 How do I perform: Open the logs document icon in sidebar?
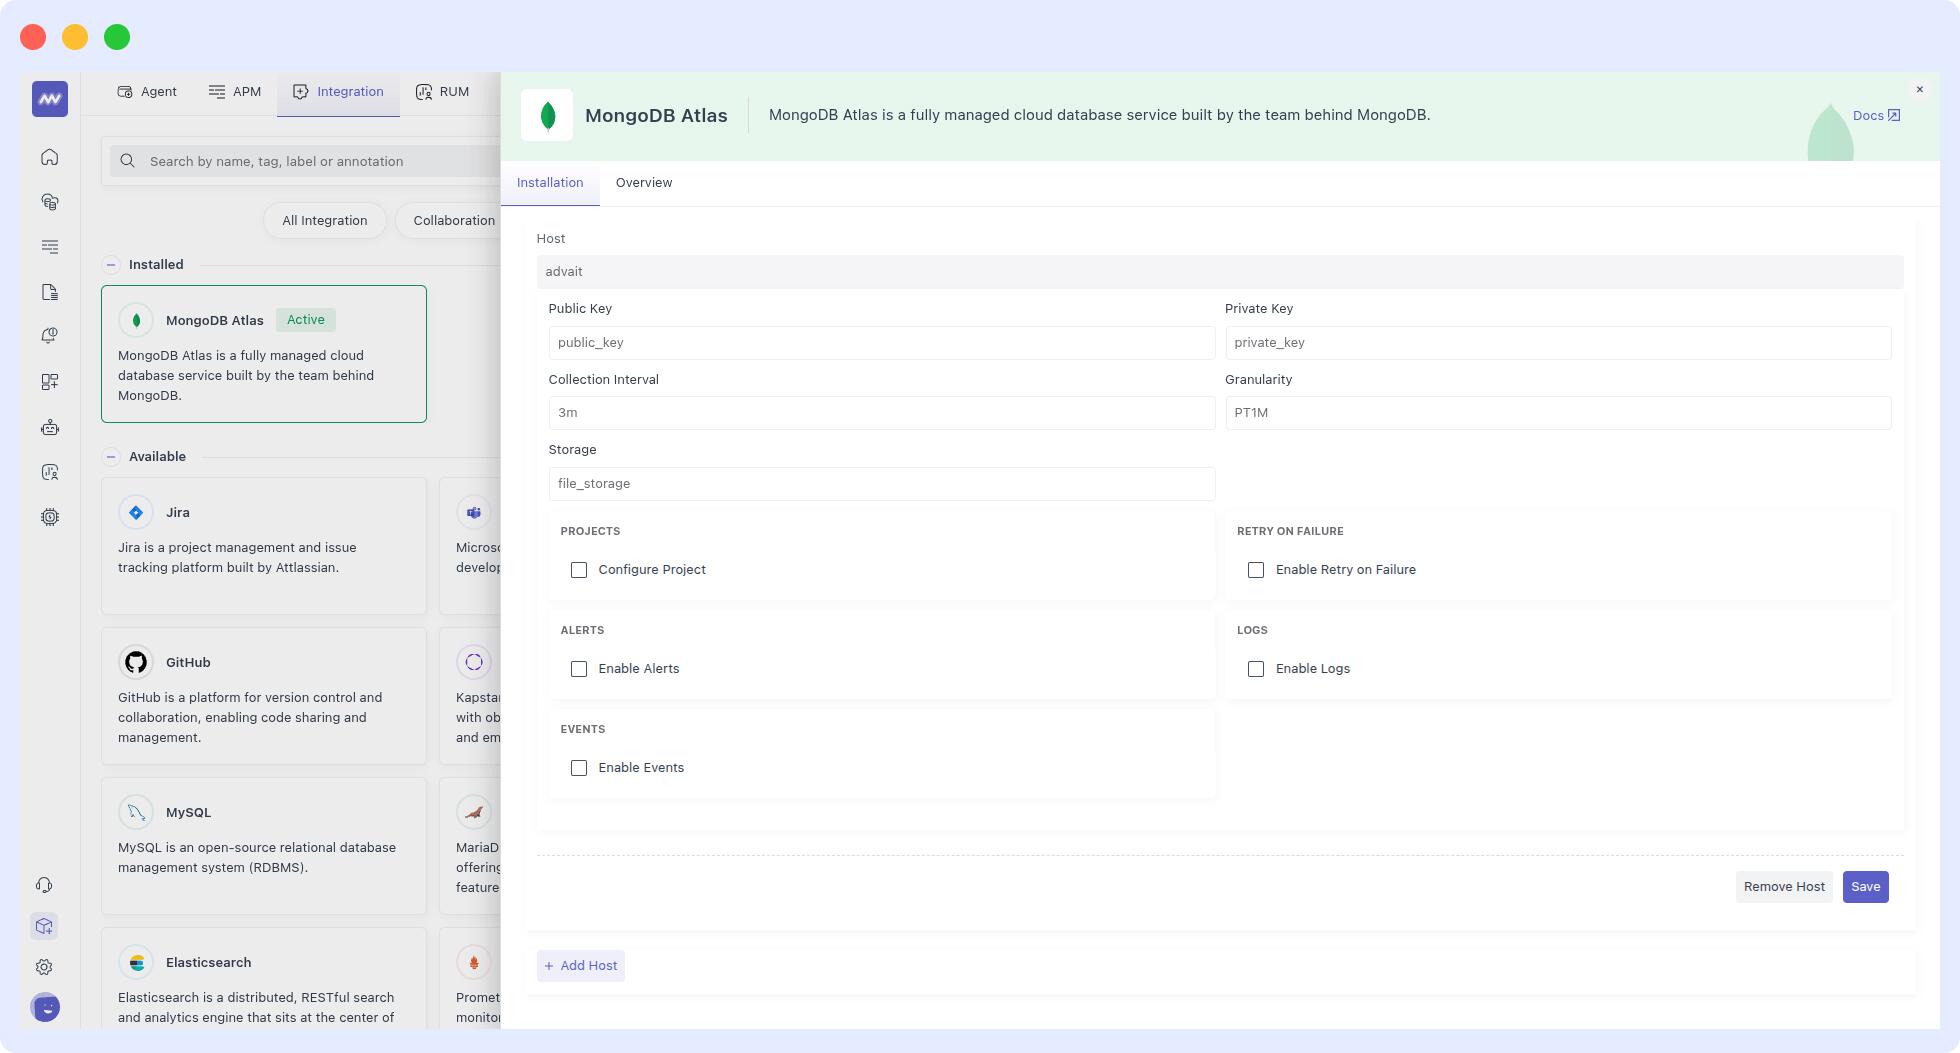pyautogui.click(x=50, y=292)
